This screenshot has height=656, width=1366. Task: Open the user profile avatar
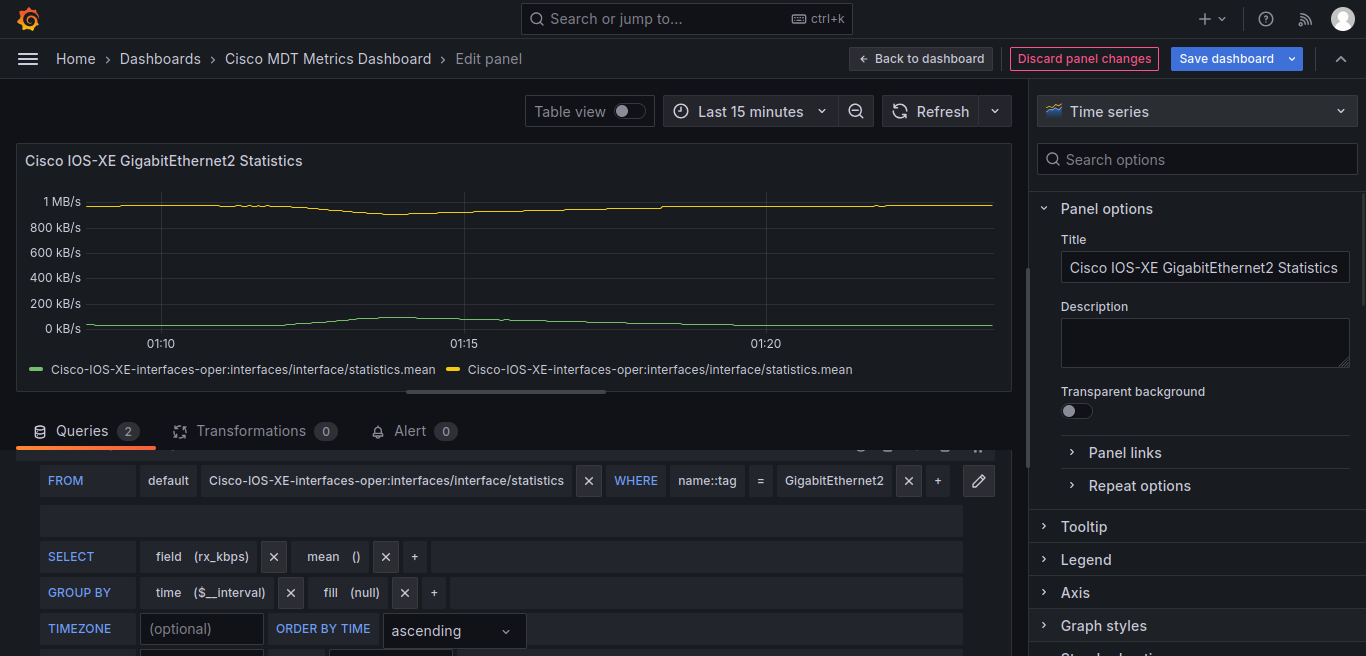[x=1343, y=19]
